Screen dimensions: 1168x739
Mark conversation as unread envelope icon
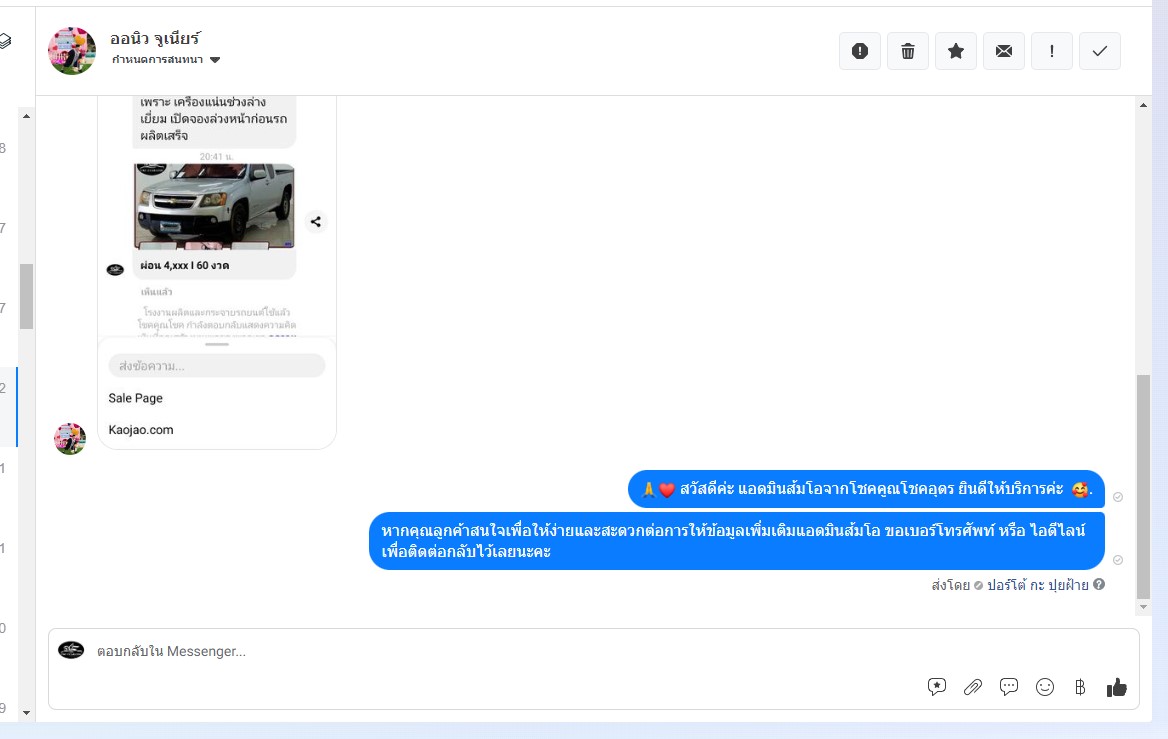[x=1003, y=51]
